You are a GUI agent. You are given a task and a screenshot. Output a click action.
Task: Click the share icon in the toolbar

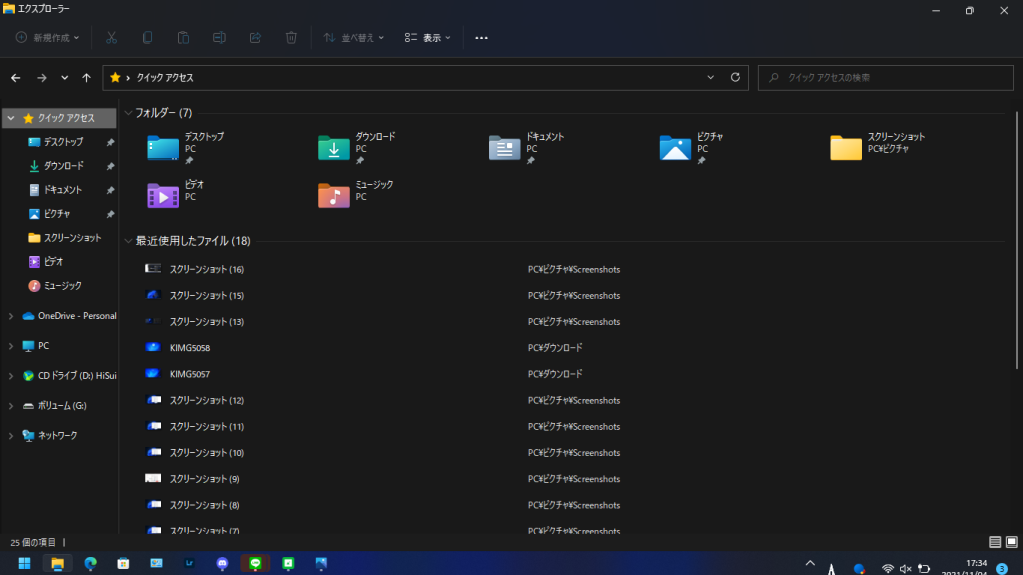(x=255, y=38)
